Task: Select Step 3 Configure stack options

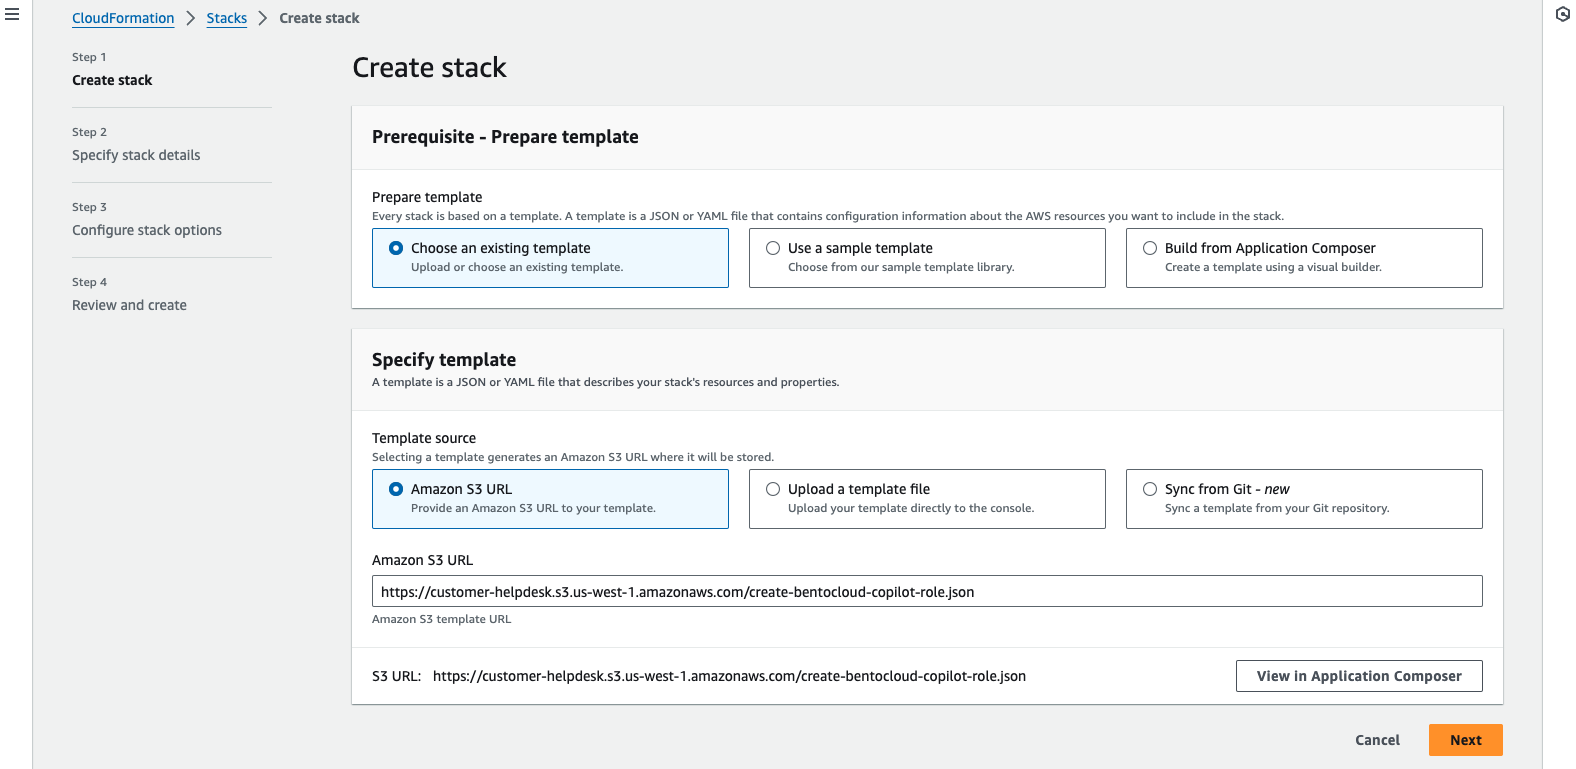Action: (147, 230)
